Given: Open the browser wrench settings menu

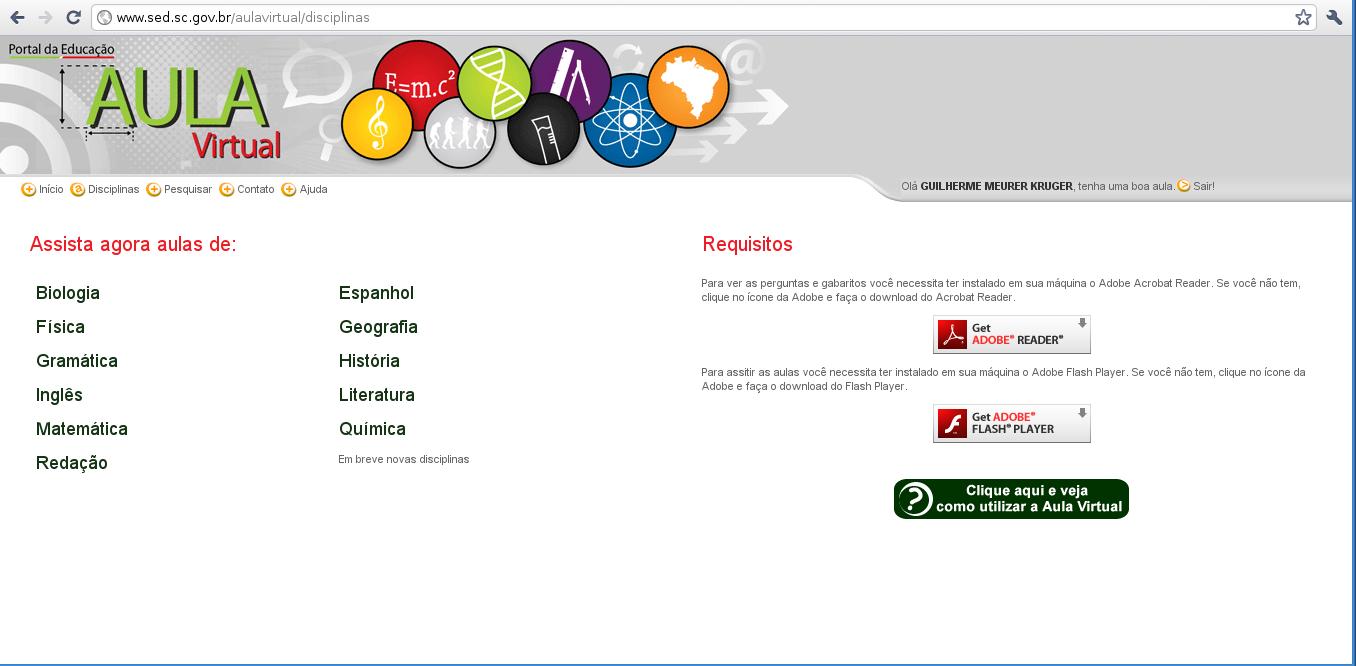Looking at the screenshot, I should pos(1334,17).
